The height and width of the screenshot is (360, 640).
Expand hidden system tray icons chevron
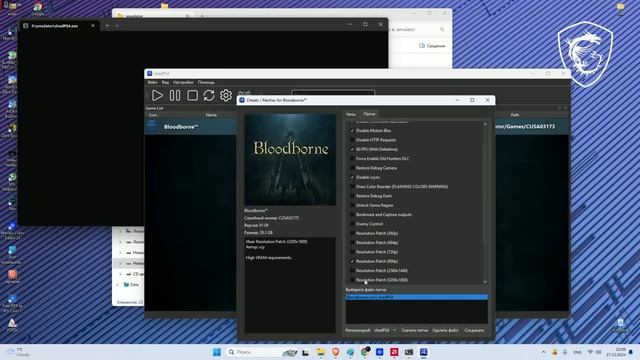[543, 352]
